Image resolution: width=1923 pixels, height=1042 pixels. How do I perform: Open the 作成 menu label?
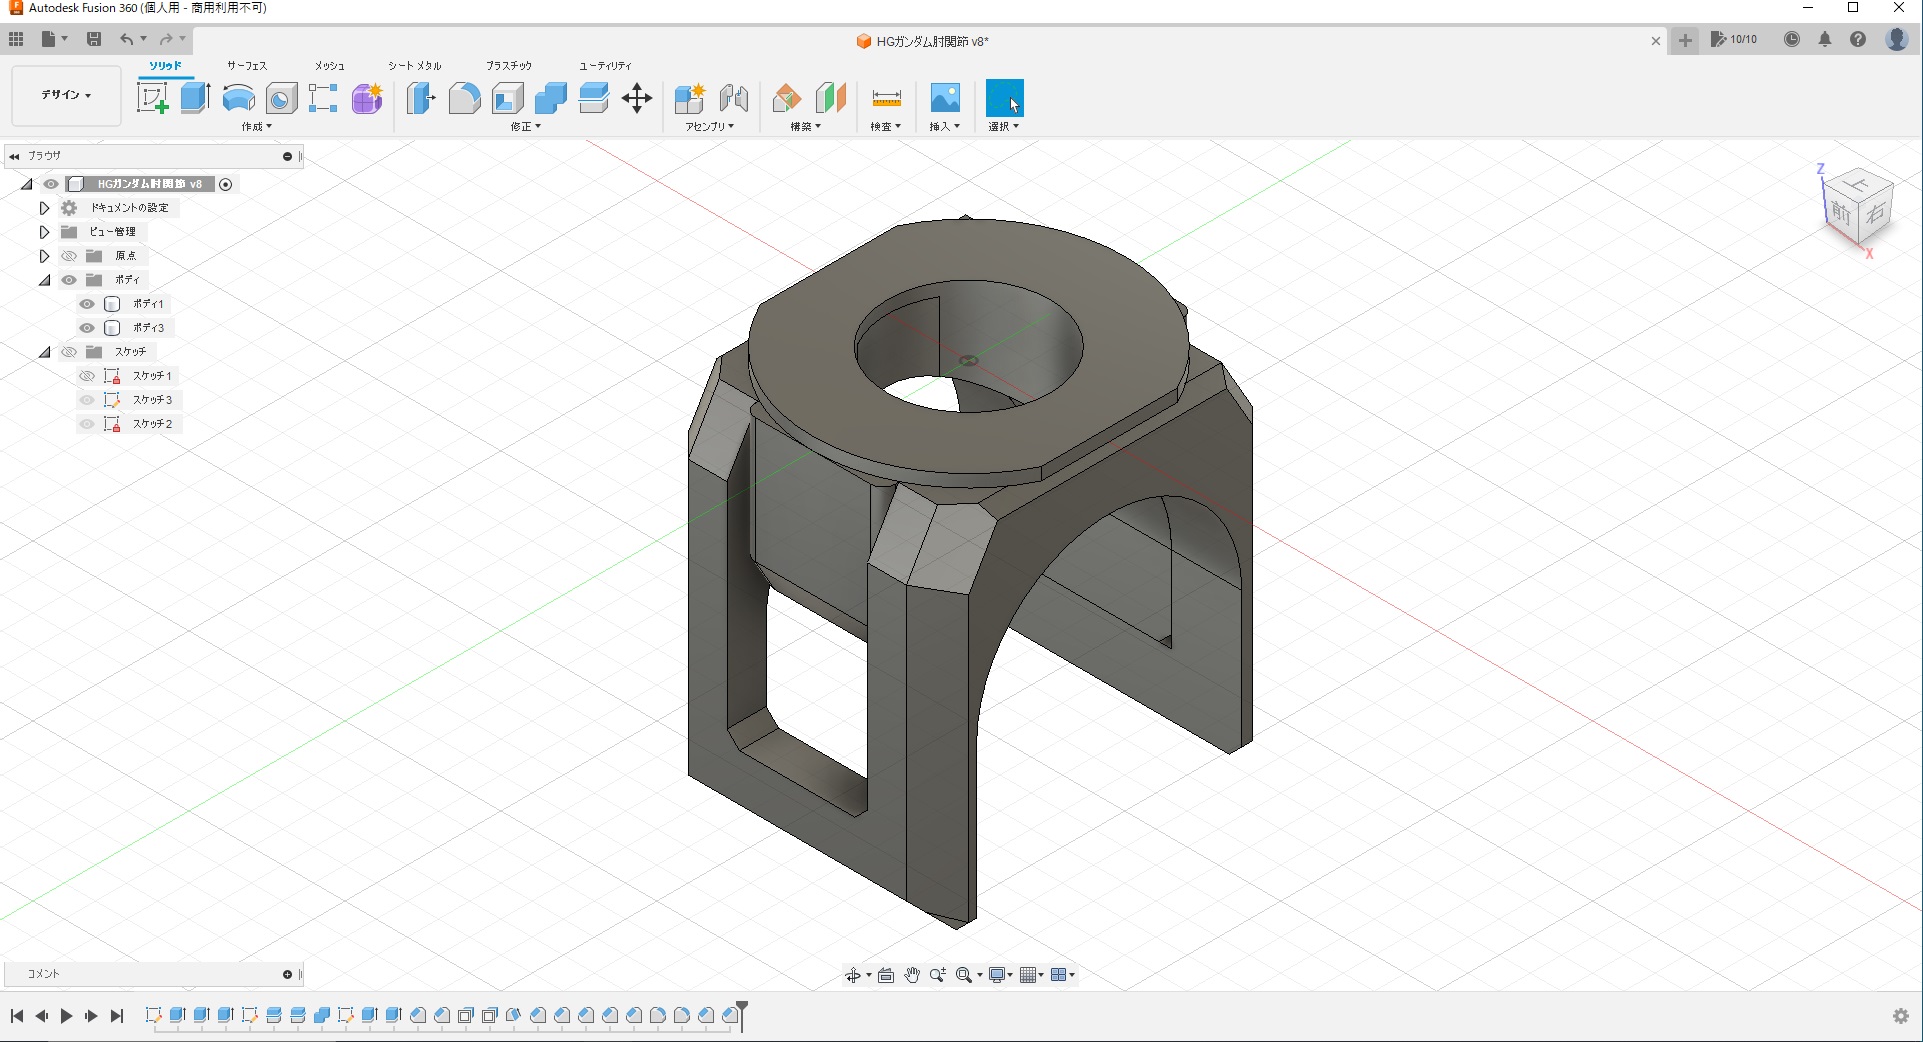click(256, 127)
